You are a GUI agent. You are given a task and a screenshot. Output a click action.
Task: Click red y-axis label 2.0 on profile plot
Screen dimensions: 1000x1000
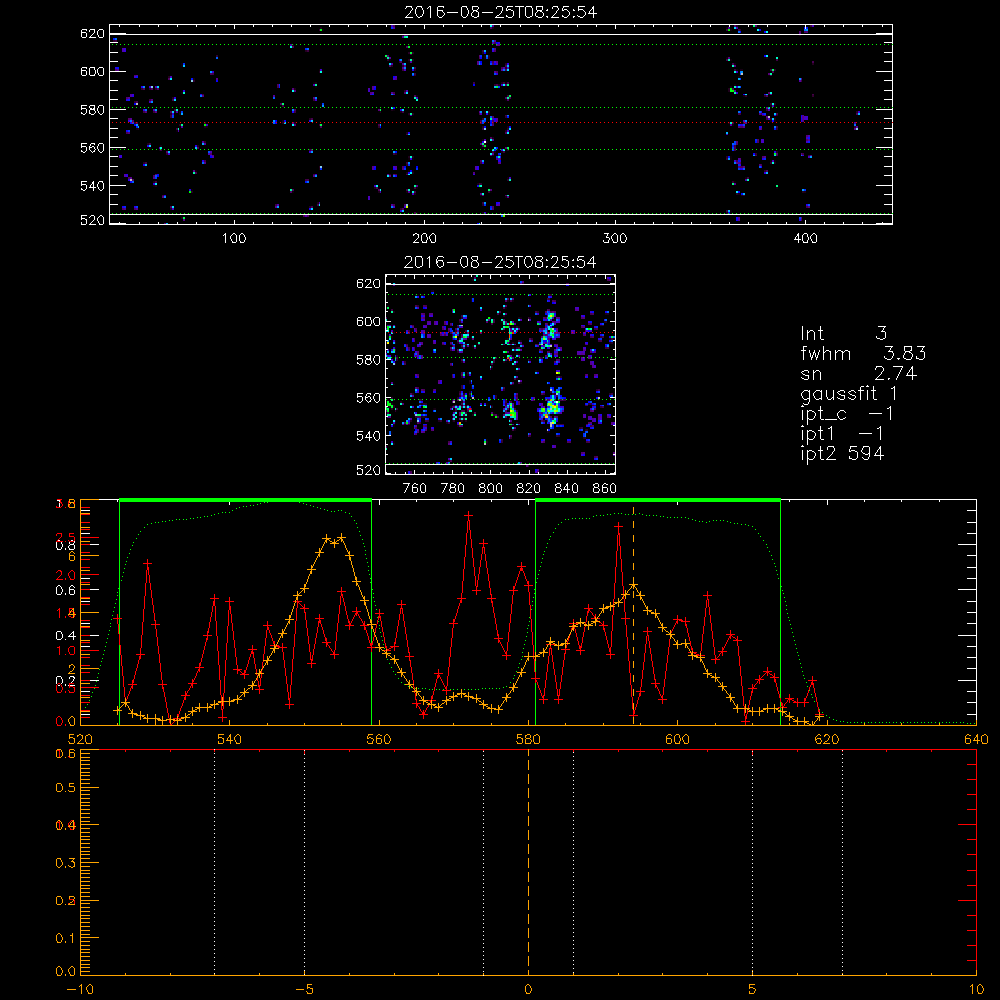pyautogui.click(x=66, y=575)
